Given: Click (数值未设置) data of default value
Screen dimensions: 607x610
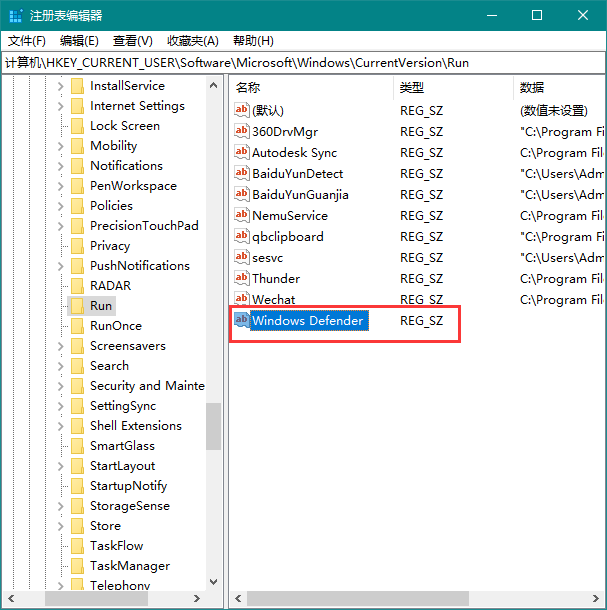Looking at the screenshot, I should (554, 111).
